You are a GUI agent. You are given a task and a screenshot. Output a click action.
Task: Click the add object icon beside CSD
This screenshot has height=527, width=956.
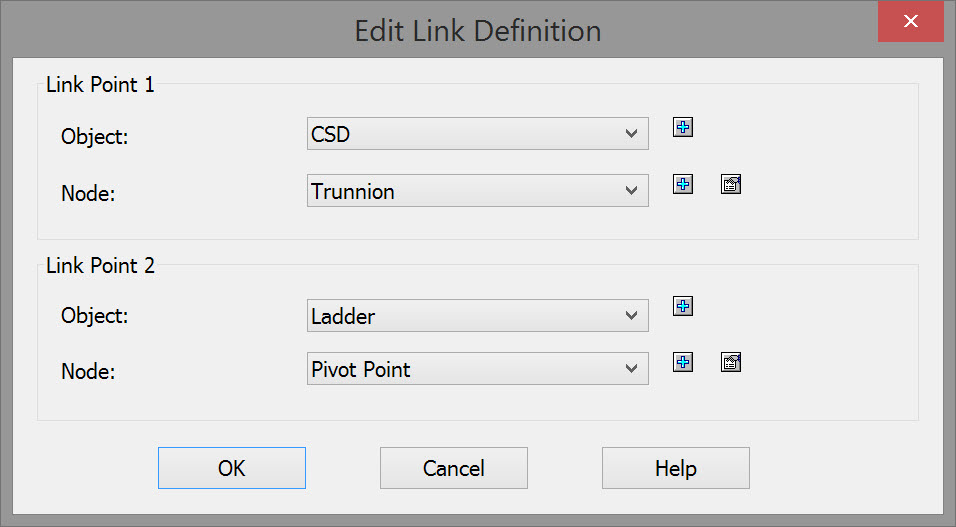click(x=683, y=127)
